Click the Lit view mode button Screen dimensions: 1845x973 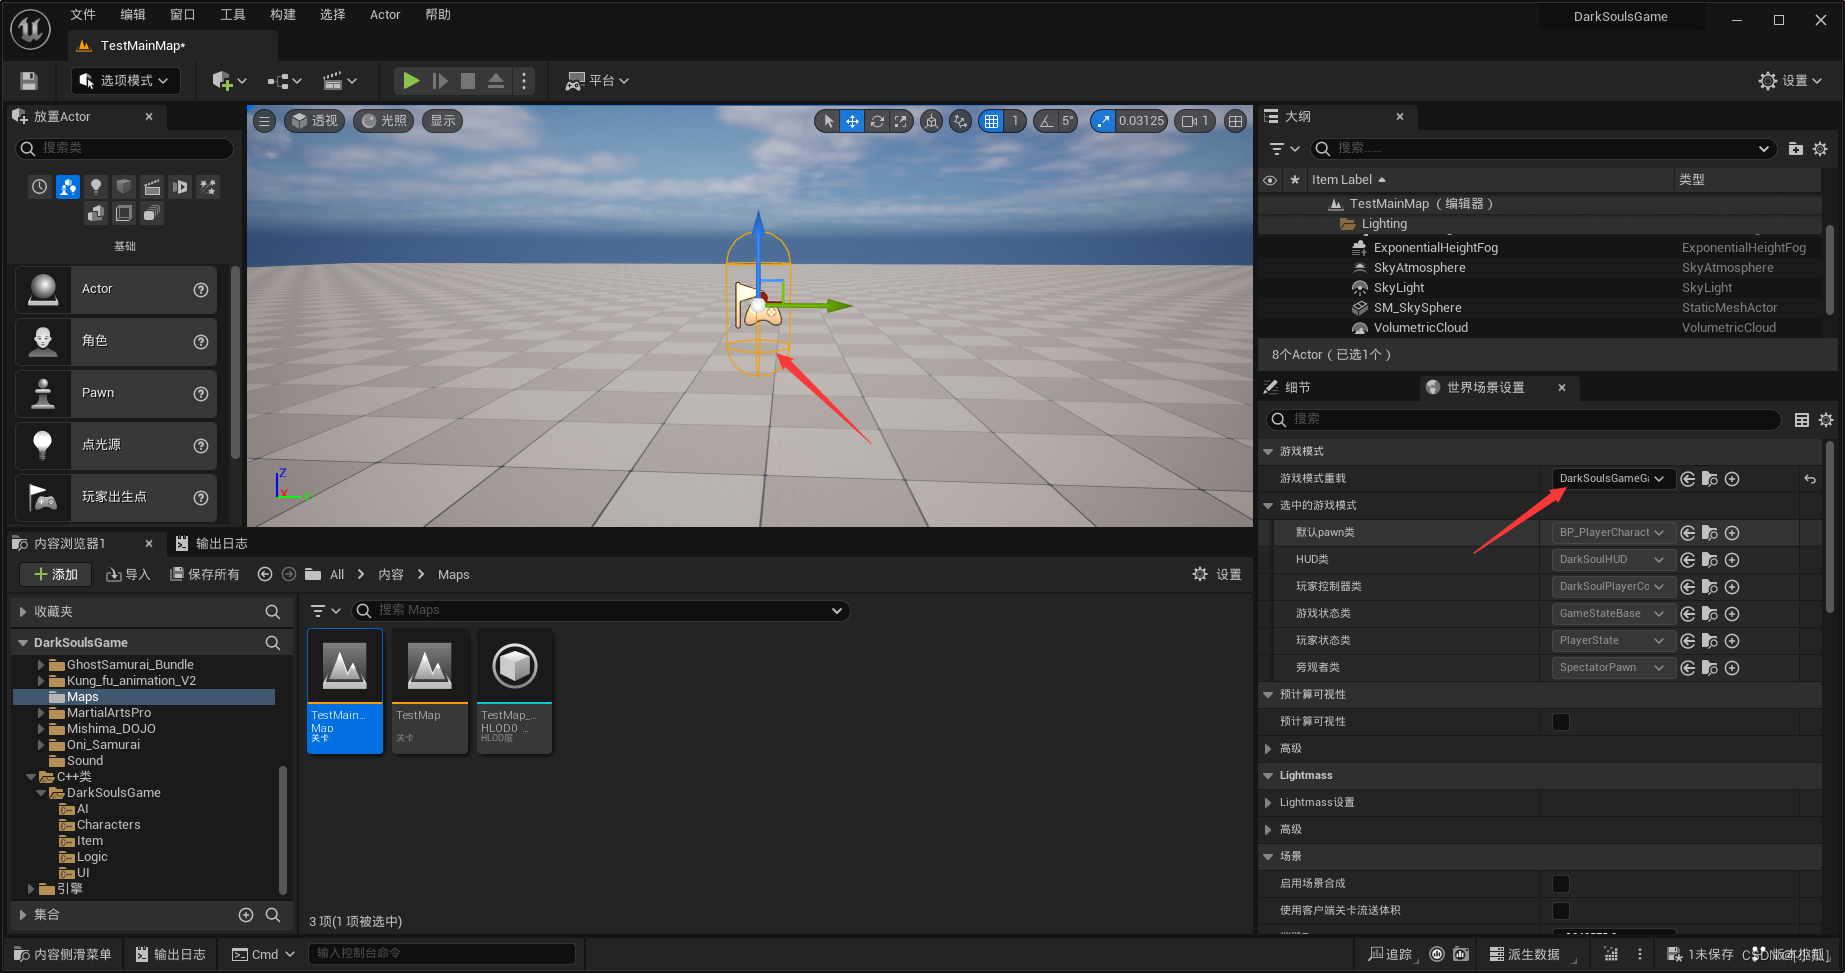point(384,121)
